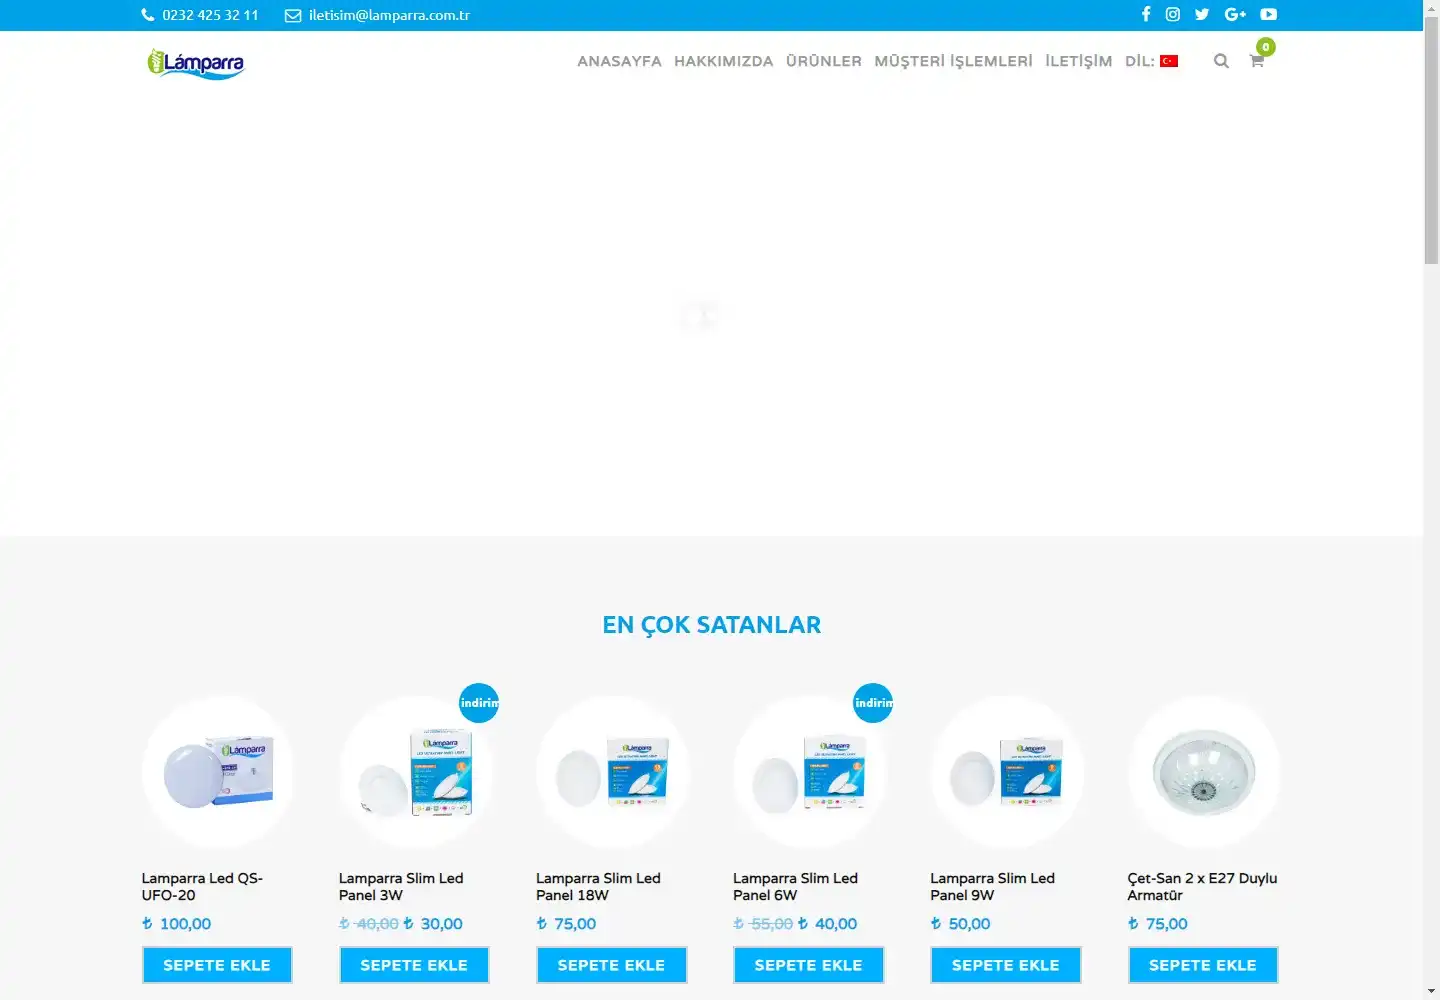The width and height of the screenshot is (1440, 1000).
Task: Open MÜŞTERİ İŞLEMLERİ menu
Action: tap(953, 61)
